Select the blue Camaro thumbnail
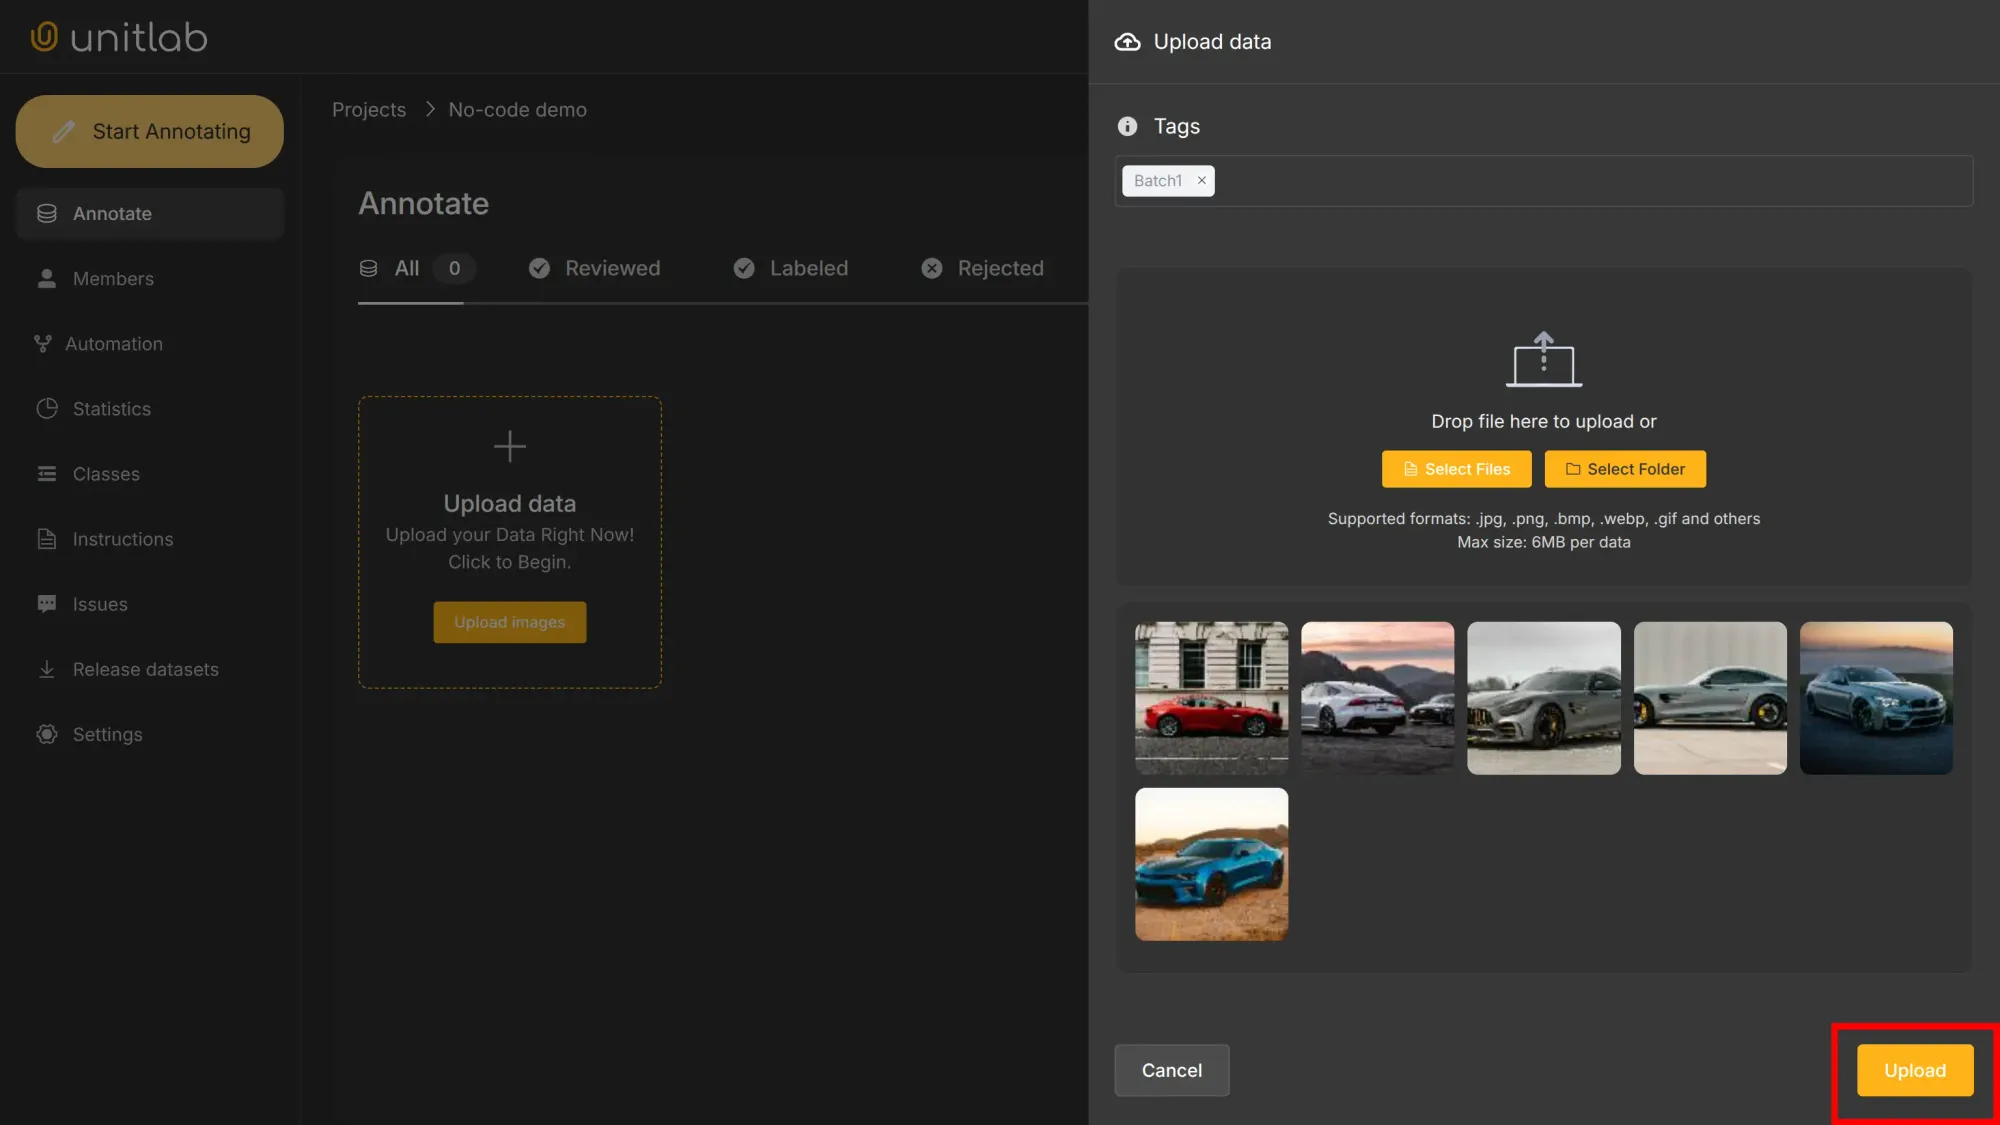This screenshot has height=1125, width=2000. click(x=1210, y=863)
